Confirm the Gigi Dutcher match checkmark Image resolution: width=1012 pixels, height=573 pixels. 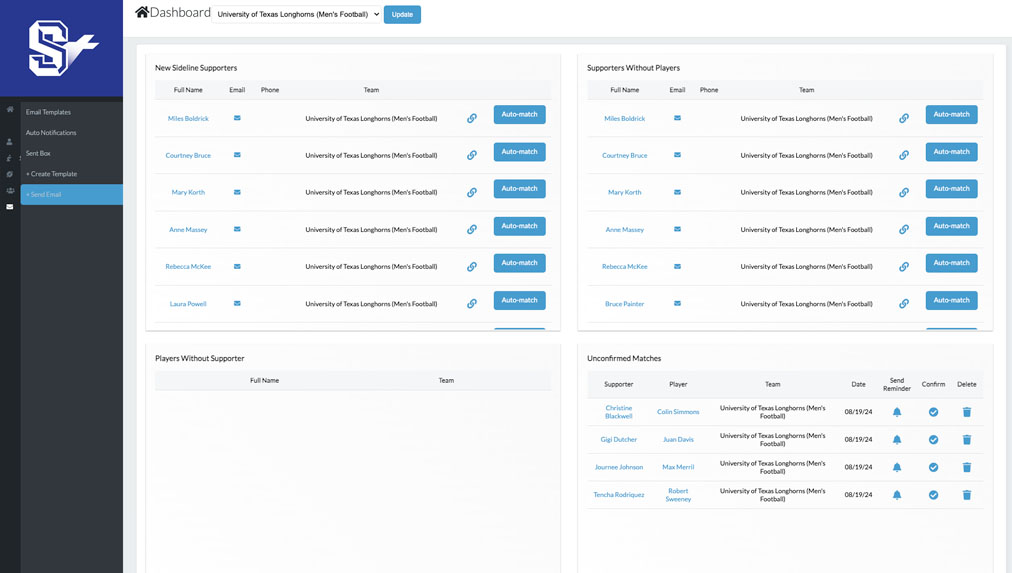[933, 440]
